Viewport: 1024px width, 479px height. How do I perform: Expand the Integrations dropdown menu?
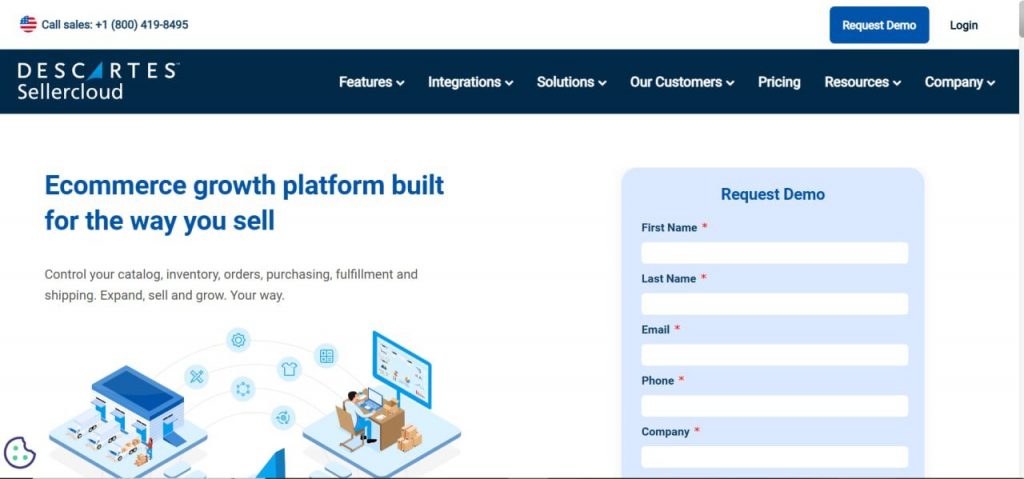pyautogui.click(x=470, y=82)
